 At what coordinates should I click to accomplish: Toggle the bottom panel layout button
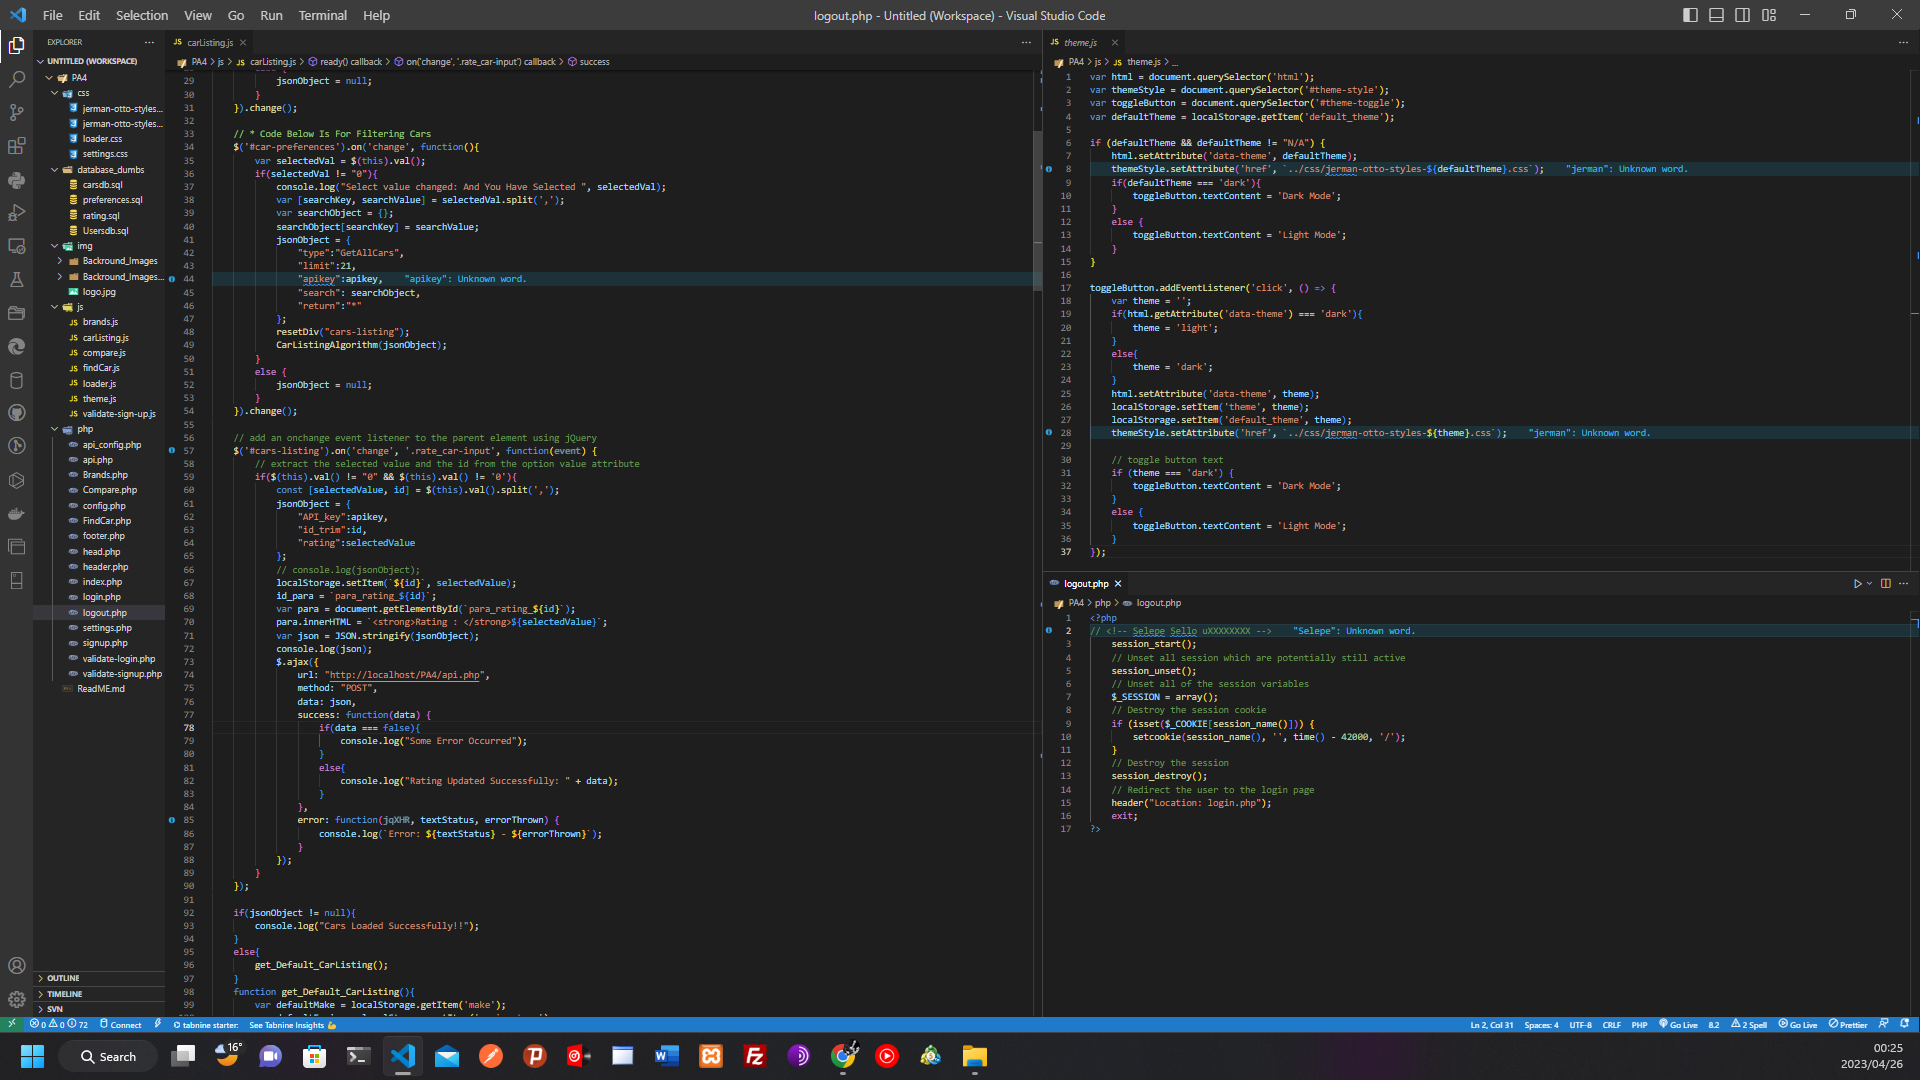click(x=1716, y=15)
